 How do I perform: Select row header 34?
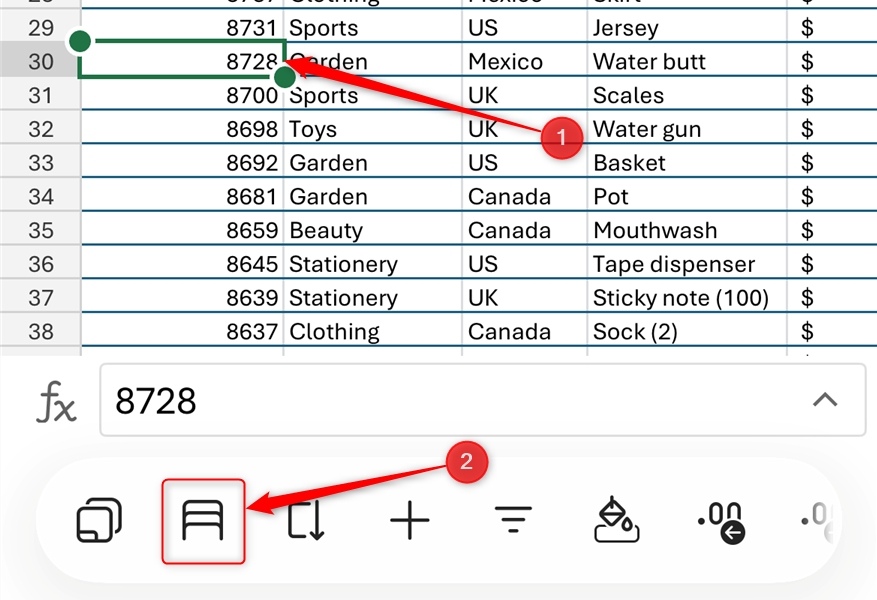pyautogui.click(x=41, y=196)
